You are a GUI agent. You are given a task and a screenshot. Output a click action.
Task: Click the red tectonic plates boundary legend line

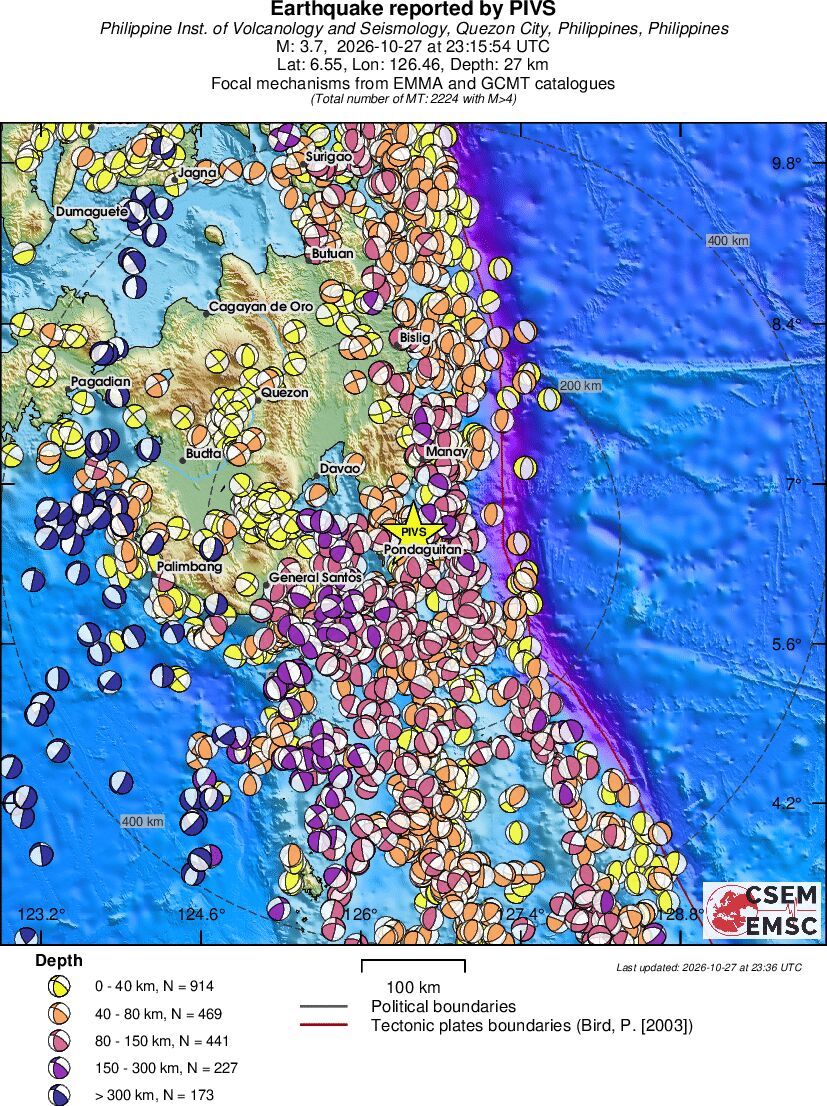pyautogui.click(x=324, y=1025)
